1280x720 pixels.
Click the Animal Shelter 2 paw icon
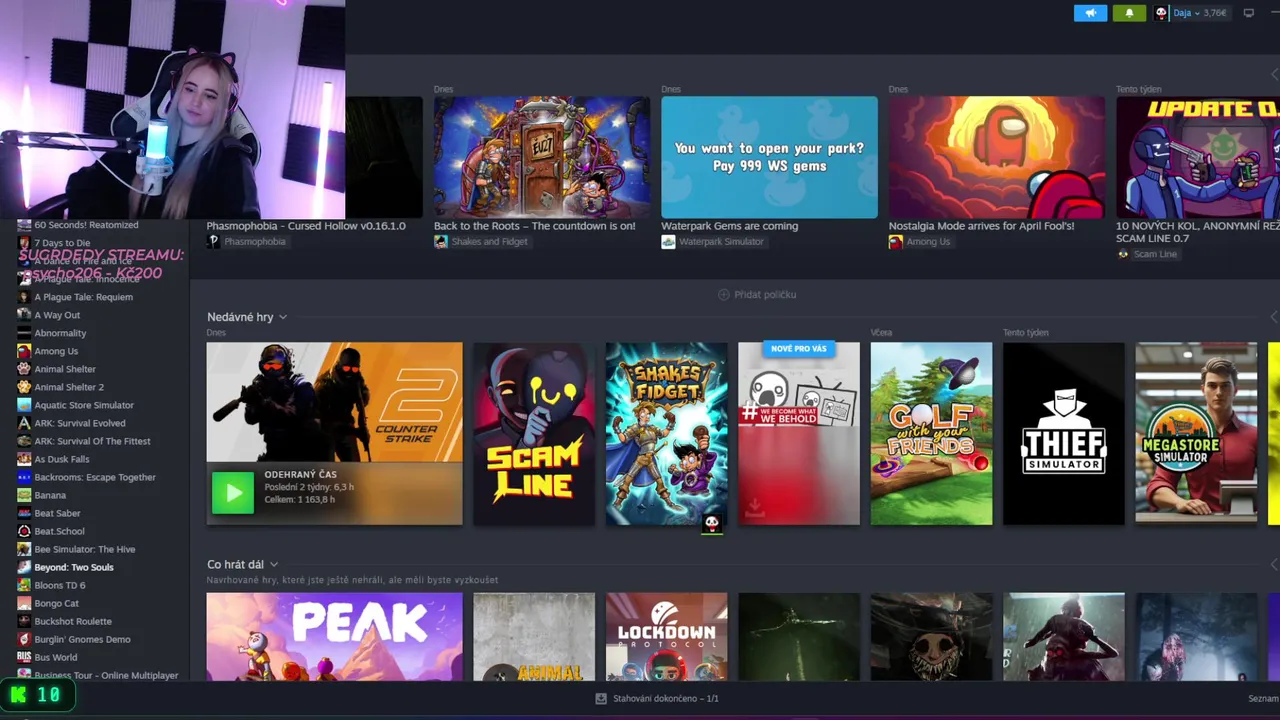[24, 387]
